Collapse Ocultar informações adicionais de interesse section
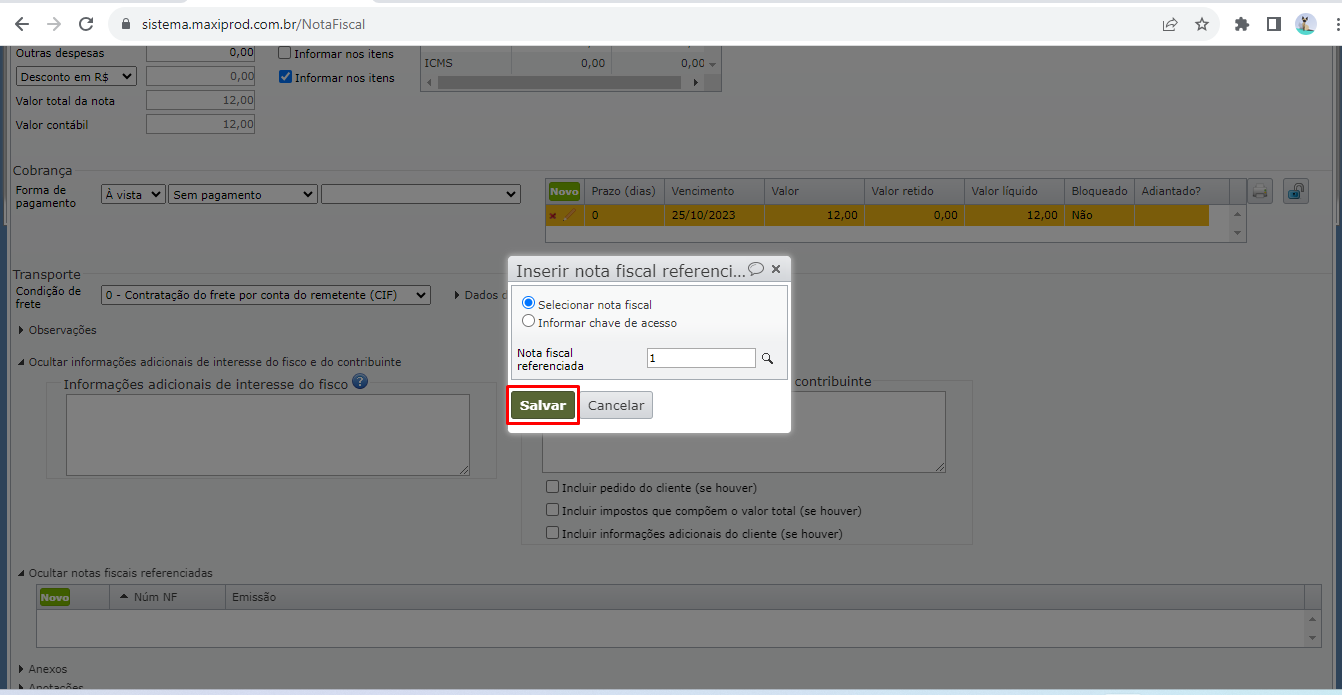Screen dimensions: 1342x695 point(210,362)
